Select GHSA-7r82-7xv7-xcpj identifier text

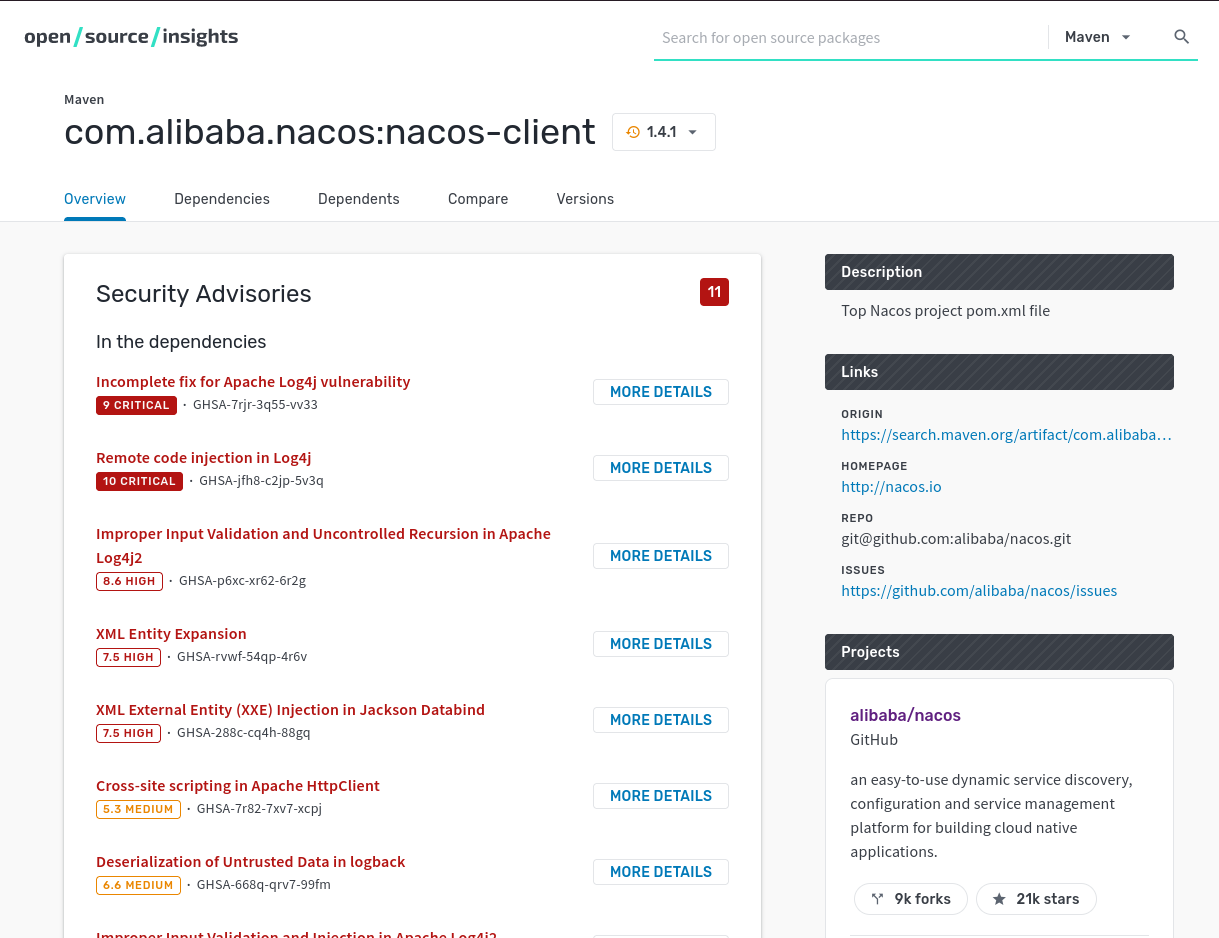coord(259,809)
